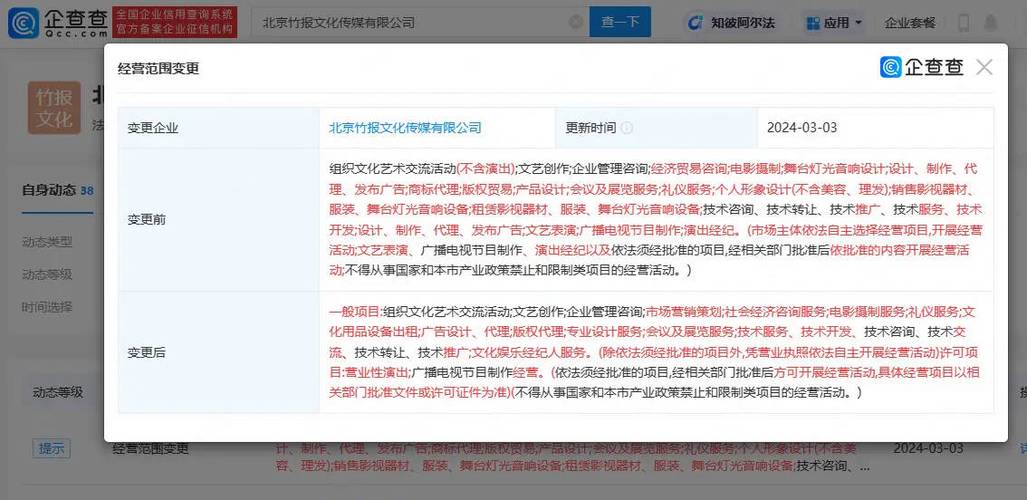1027x500 pixels.
Task: Click the 全国企业信用查询系统 red banner
Action: click(174, 22)
